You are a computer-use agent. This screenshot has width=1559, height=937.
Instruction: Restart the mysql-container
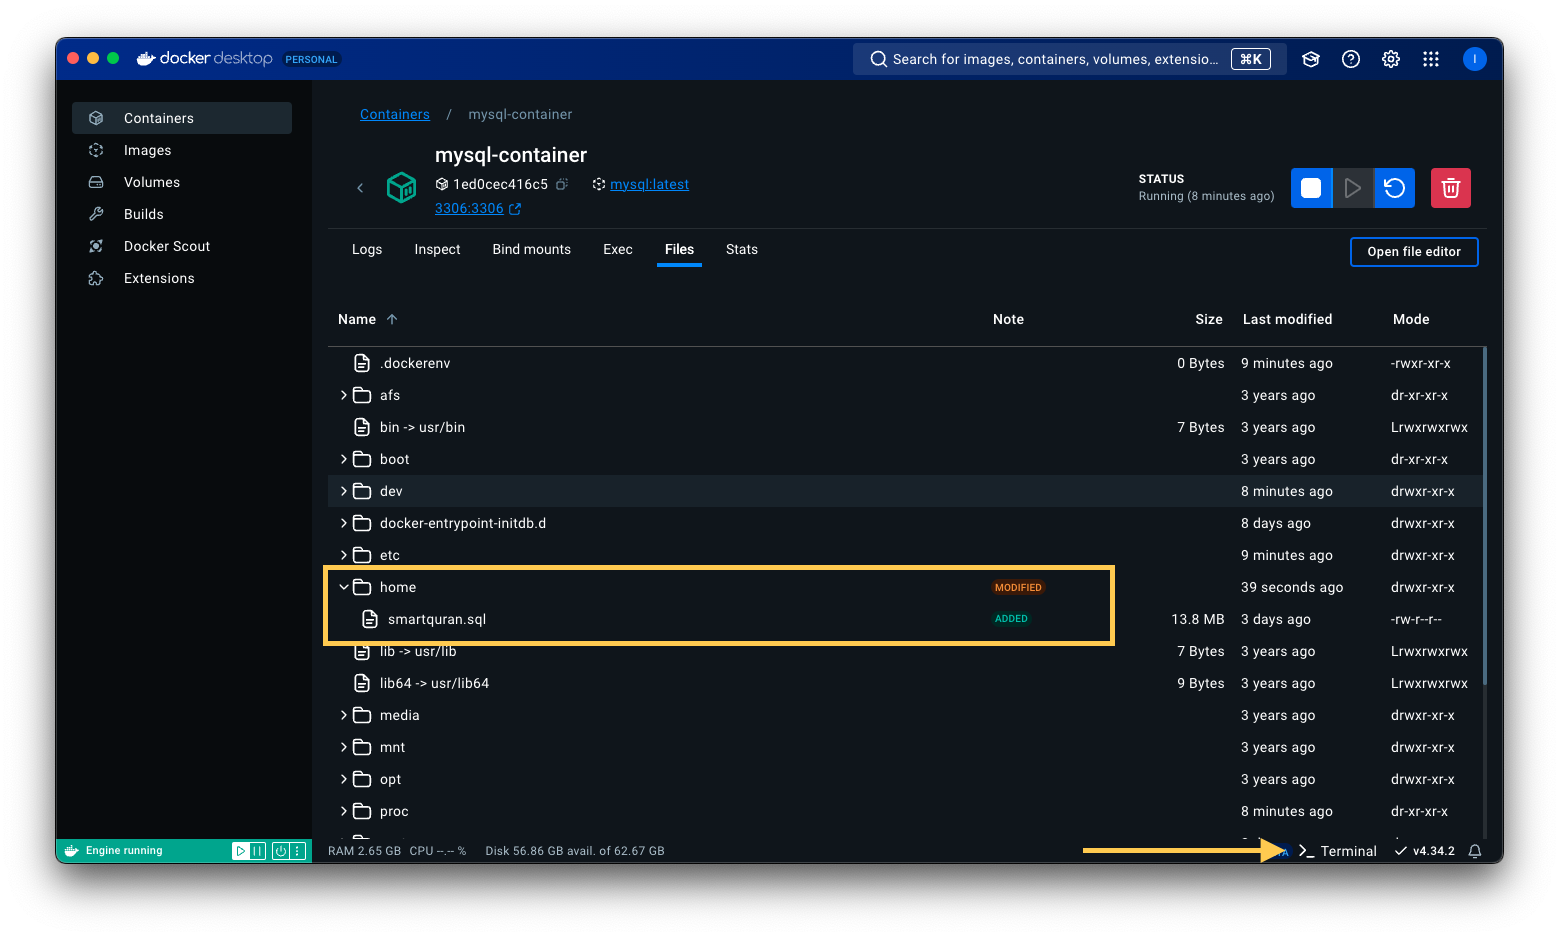click(1395, 188)
